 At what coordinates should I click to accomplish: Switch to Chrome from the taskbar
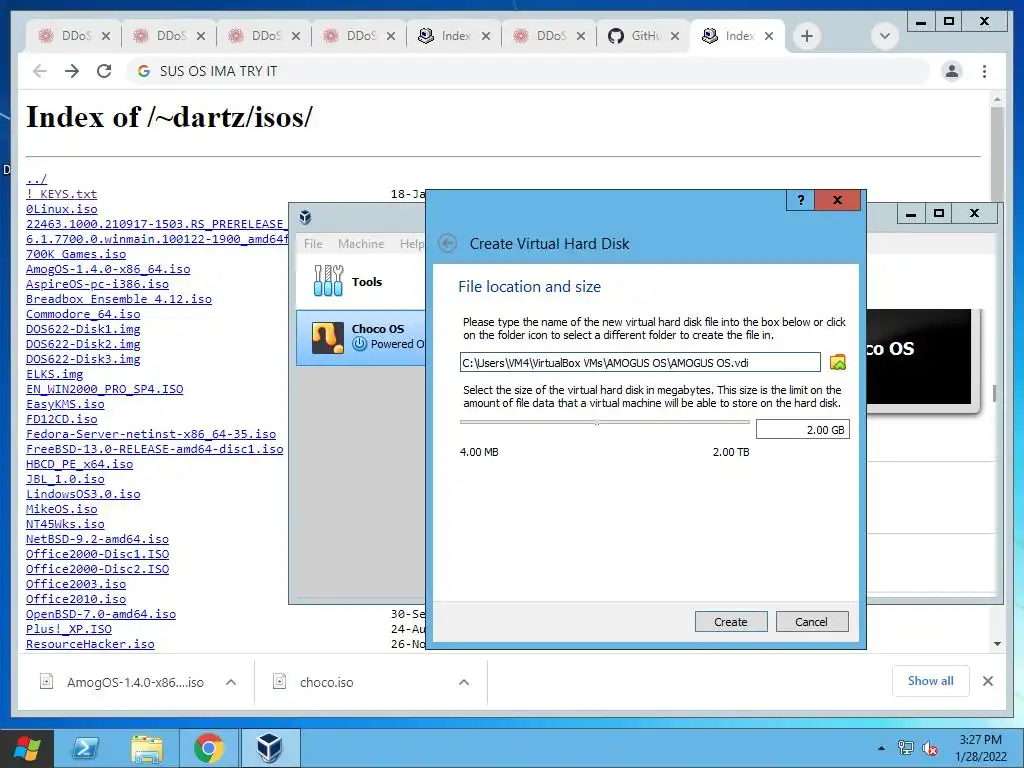tap(209, 748)
